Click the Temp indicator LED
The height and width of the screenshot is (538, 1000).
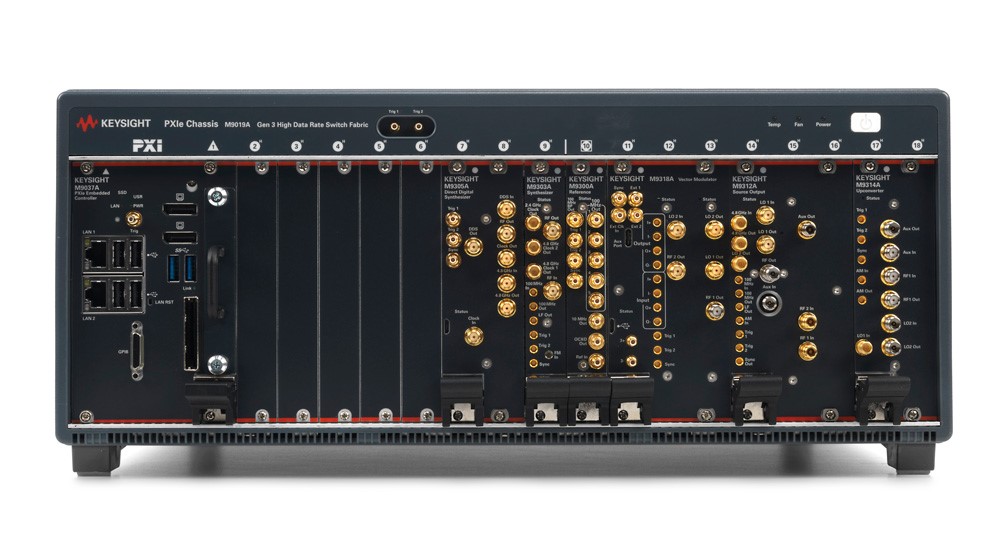774,119
